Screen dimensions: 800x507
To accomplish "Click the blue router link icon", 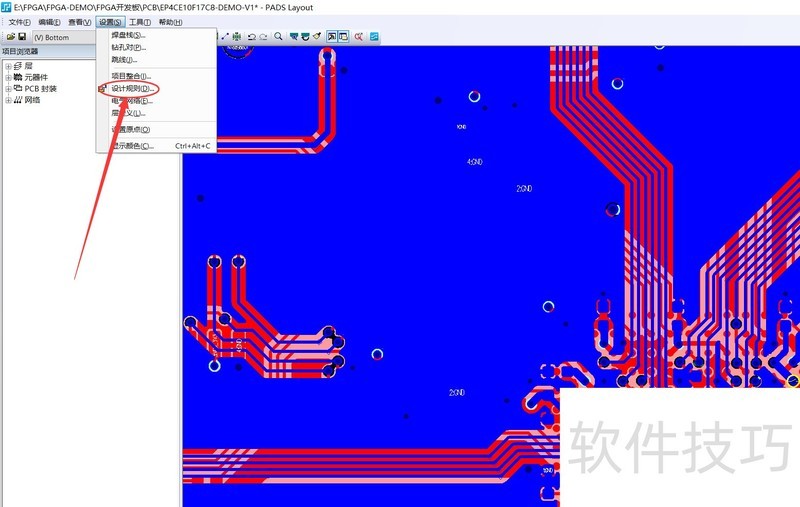I will point(374,36).
